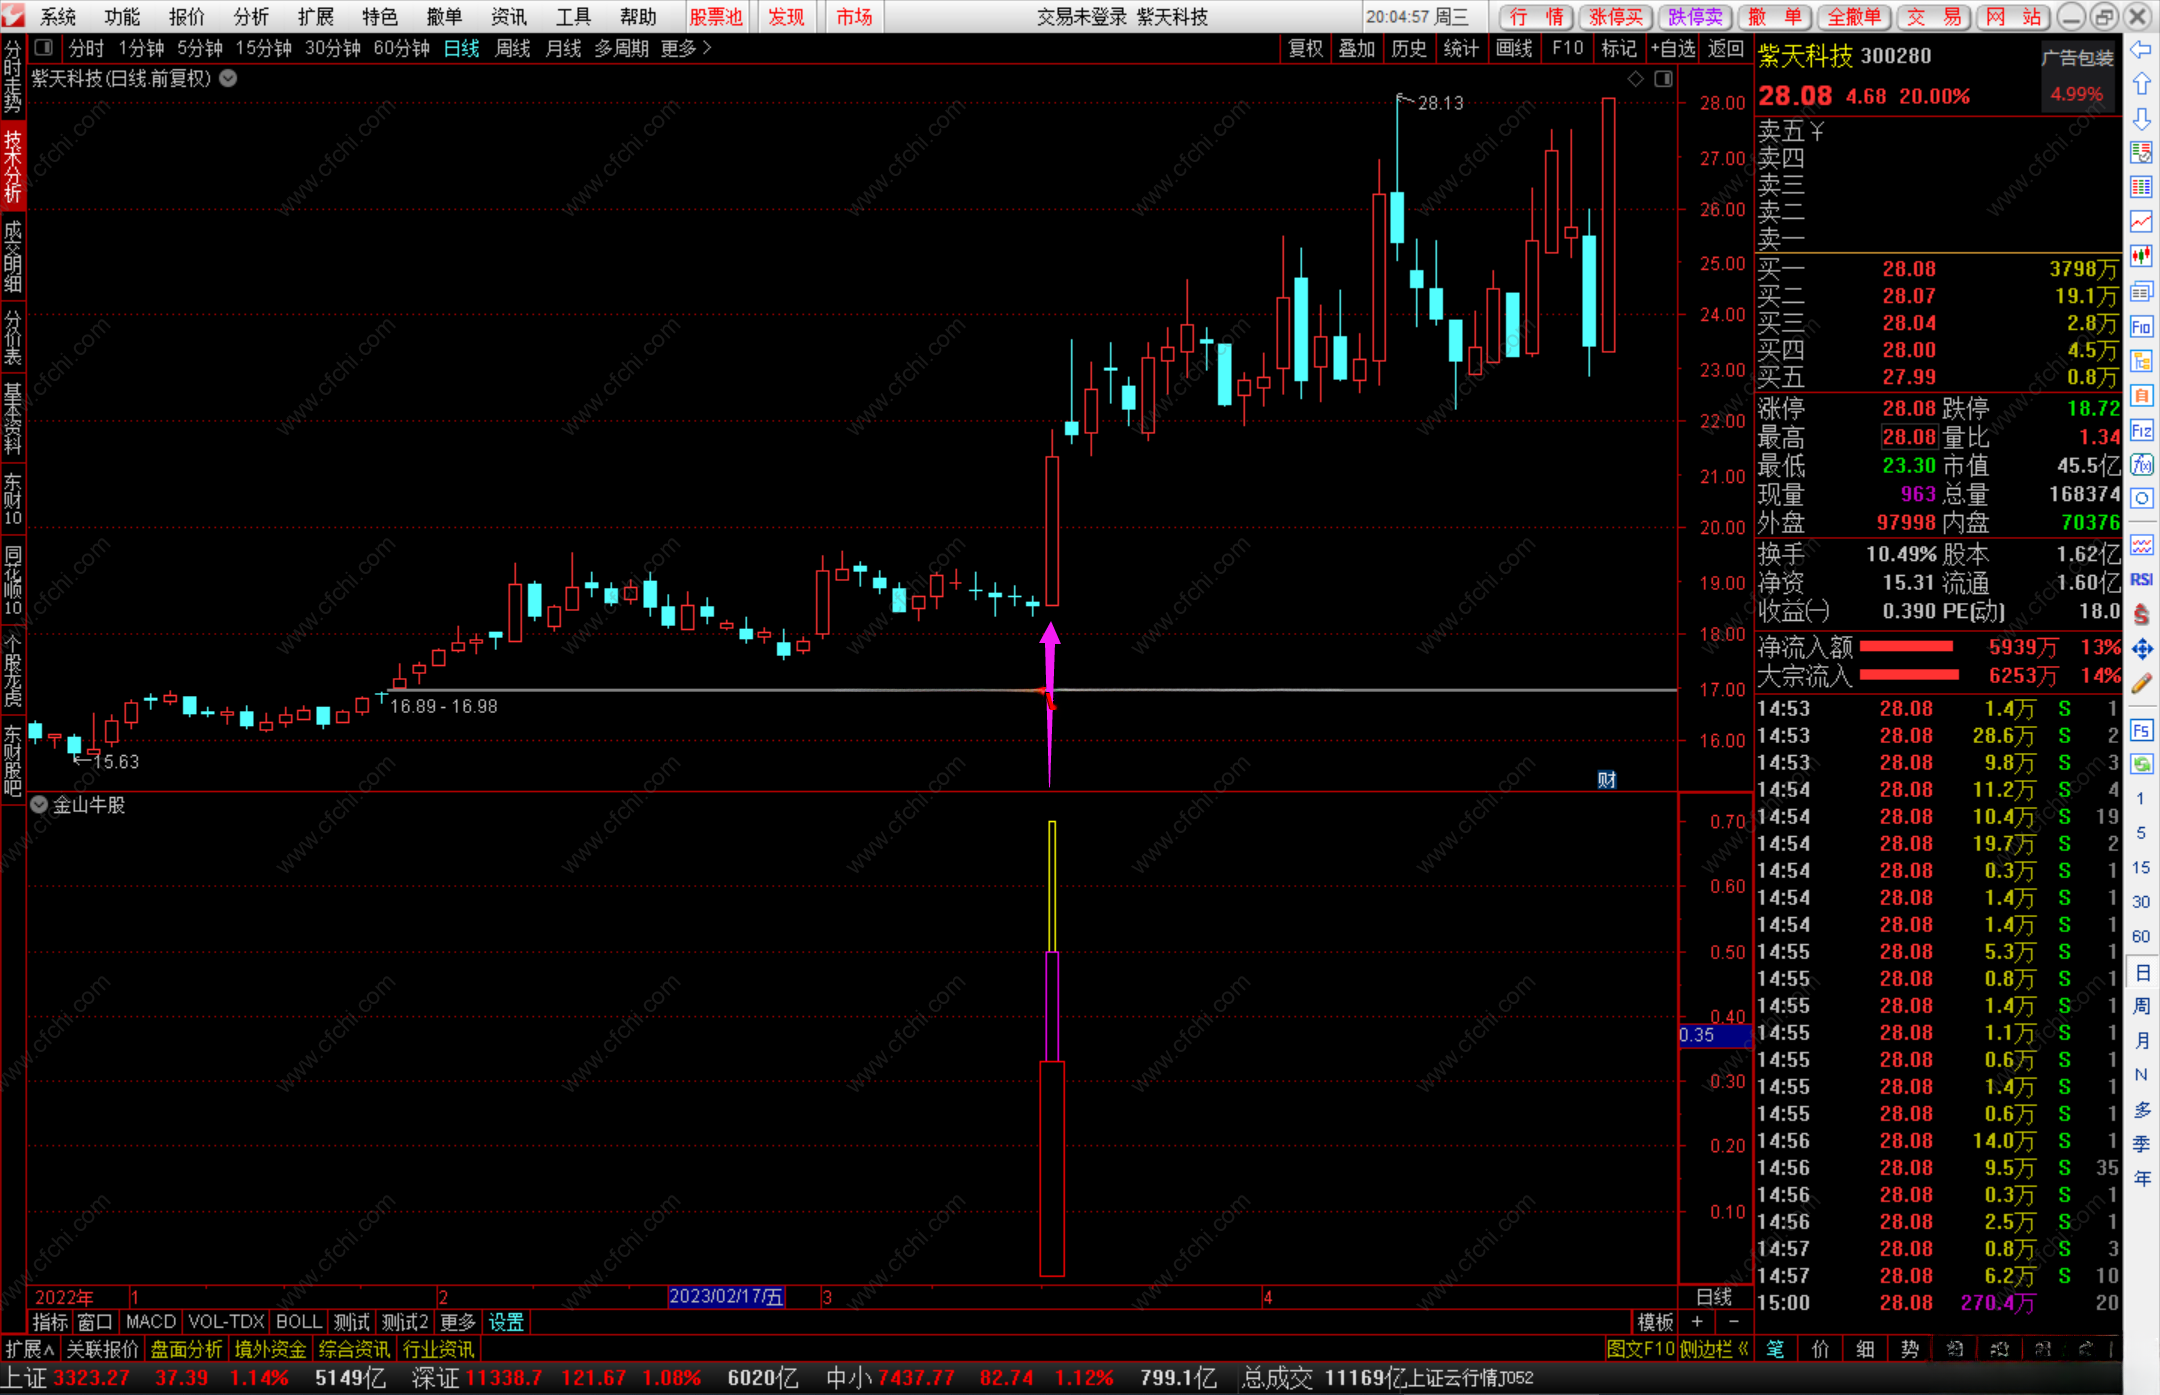Select the MACD indicator tab
Viewport: 2160px width, 1395px height.
tap(151, 1321)
